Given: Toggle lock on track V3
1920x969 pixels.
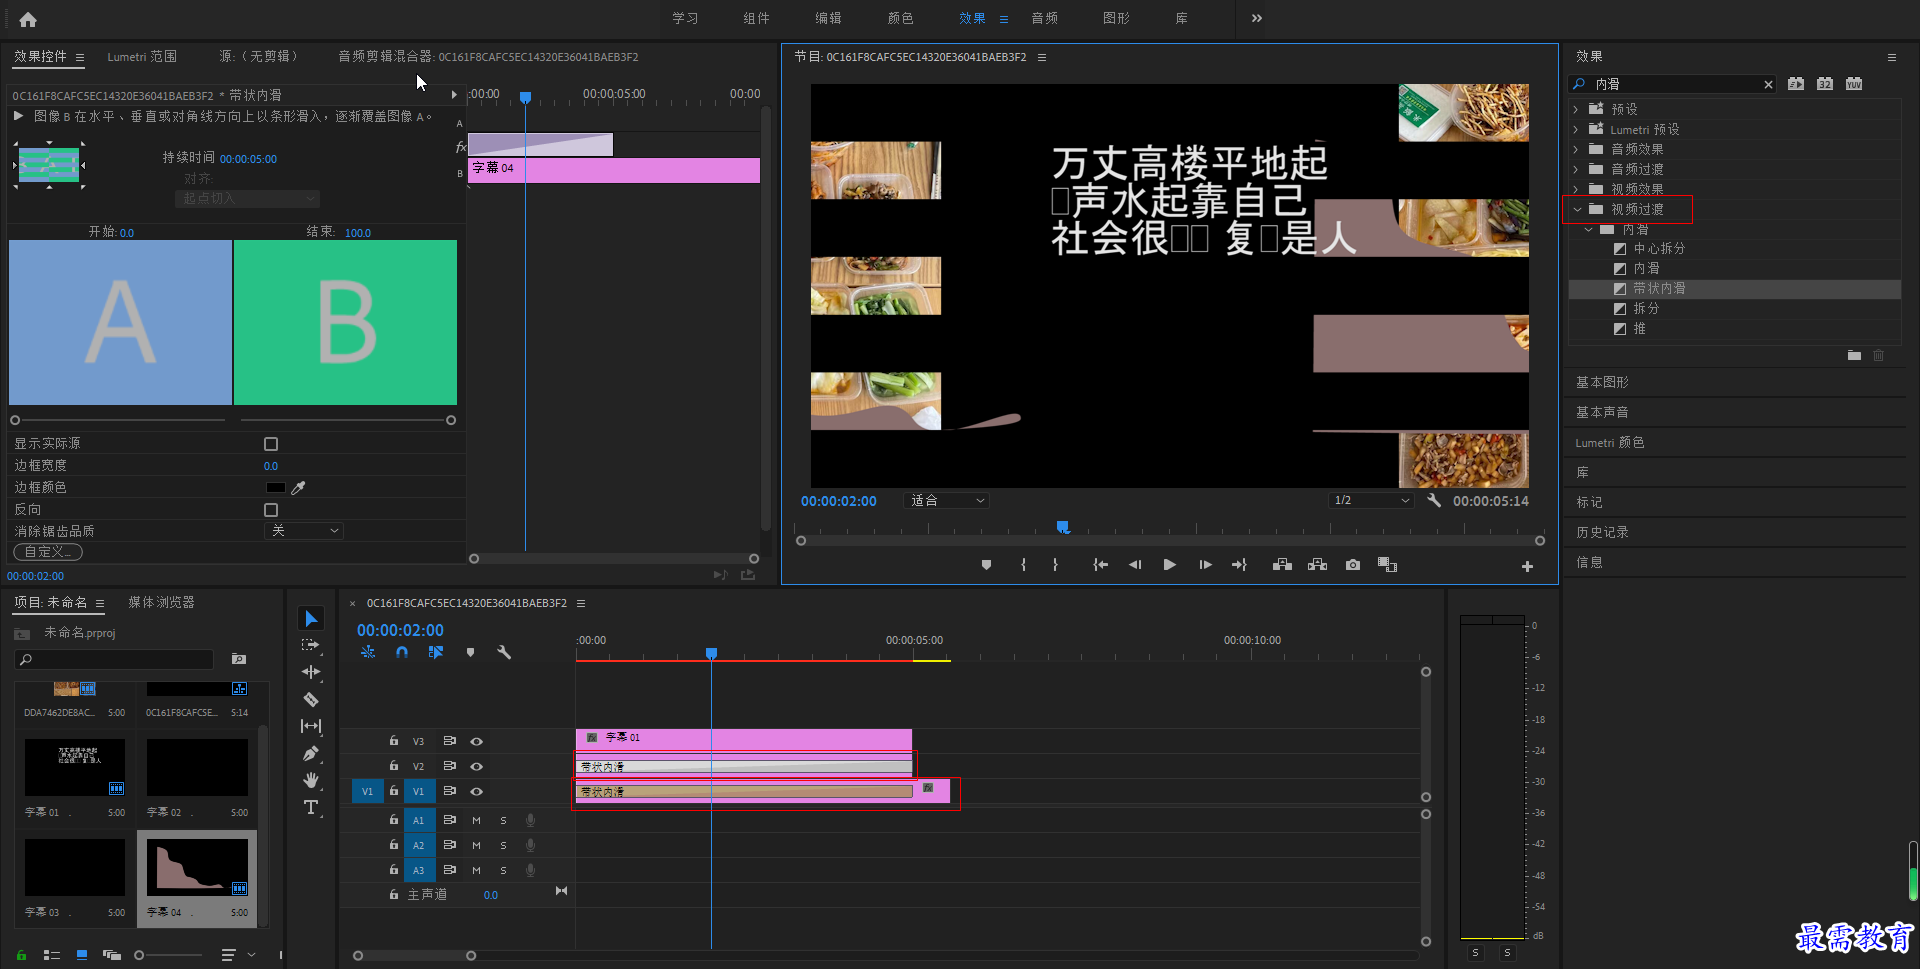Looking at the screenshot, I should point(394,741).
